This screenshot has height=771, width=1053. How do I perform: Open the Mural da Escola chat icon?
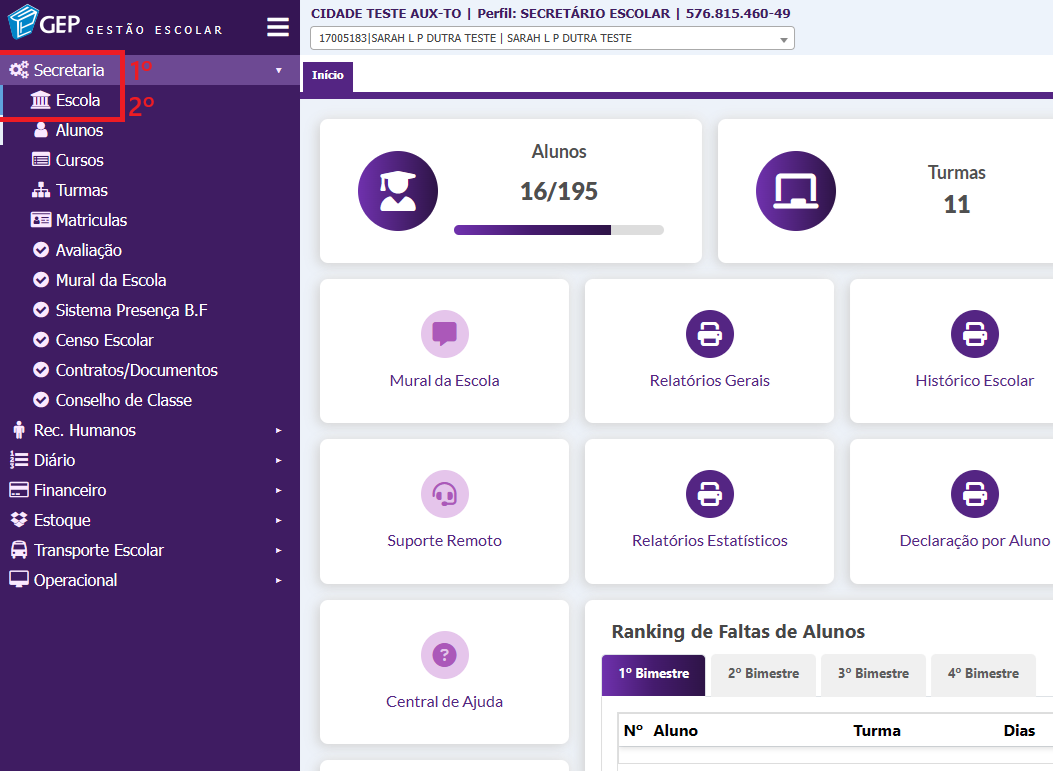coord(444,334)
